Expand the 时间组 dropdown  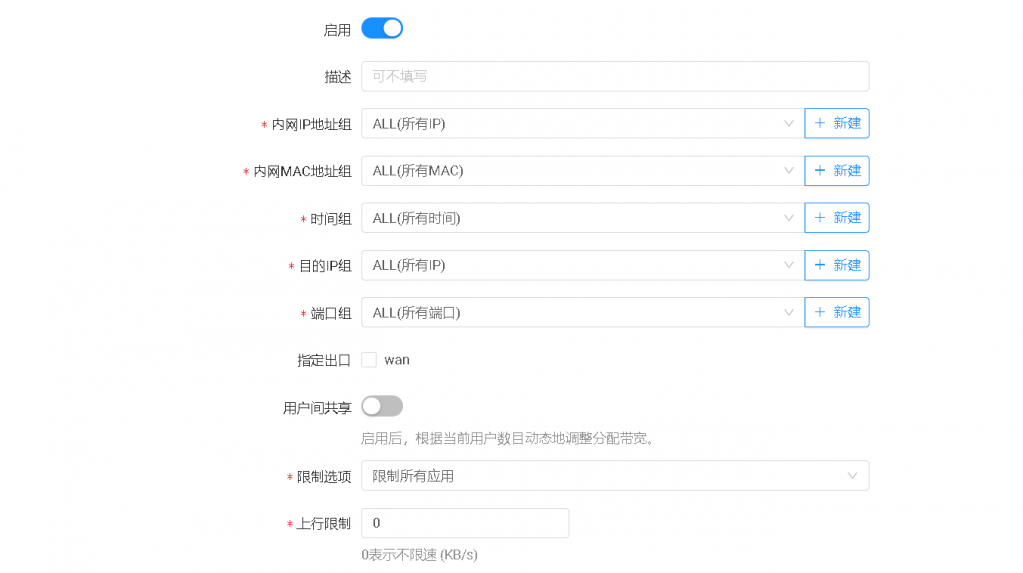tap(583, 218)
